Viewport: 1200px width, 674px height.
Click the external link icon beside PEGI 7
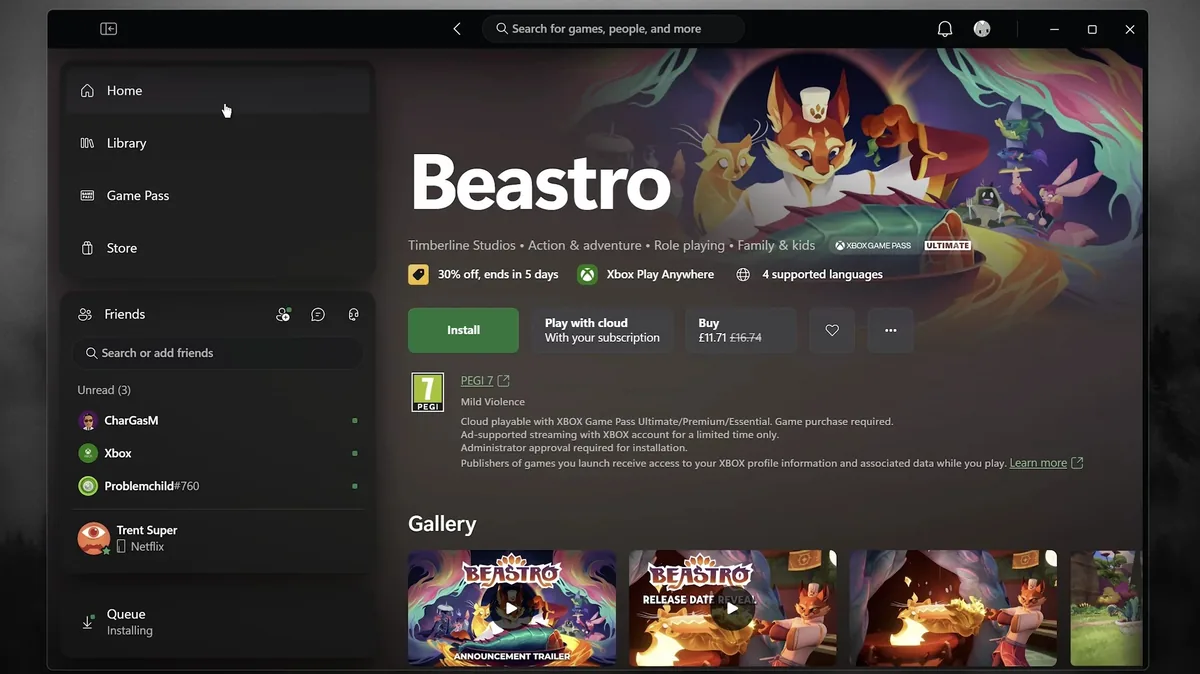coord(503,381)
